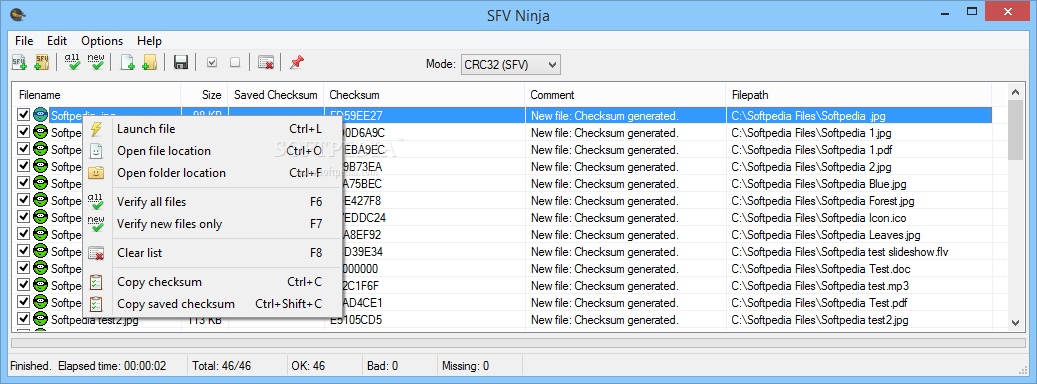Uncheck the checkbox of the Softpedia .jpg row
Image resolution: width=1037 pixels, height=384 pixels.
24,115
